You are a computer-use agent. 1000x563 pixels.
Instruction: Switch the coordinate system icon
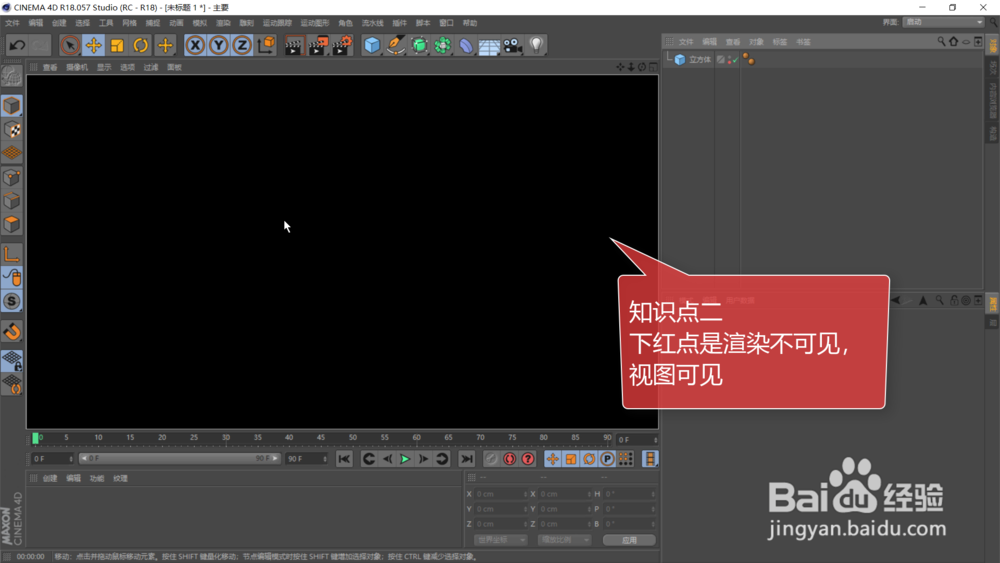pos(266,45)
